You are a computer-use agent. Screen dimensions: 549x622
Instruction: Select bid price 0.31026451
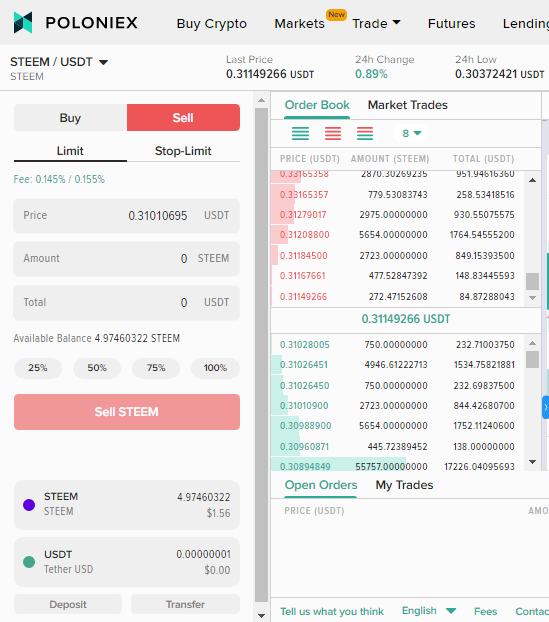(304, 365)
